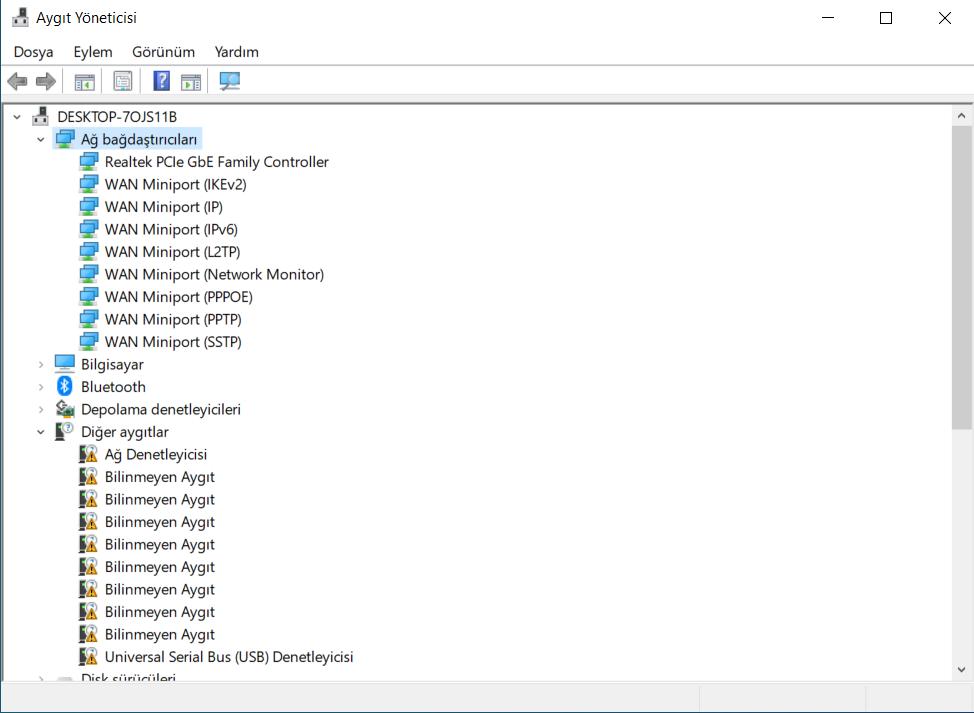Click the Ağ bağdaştırıcıları network icon
974x713 pixels.
coord(65,139)
